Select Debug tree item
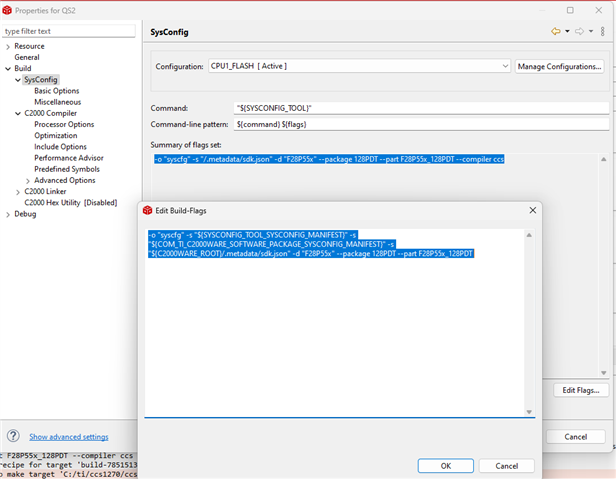This screenshot has height=479, width=616. pos(25,214)
